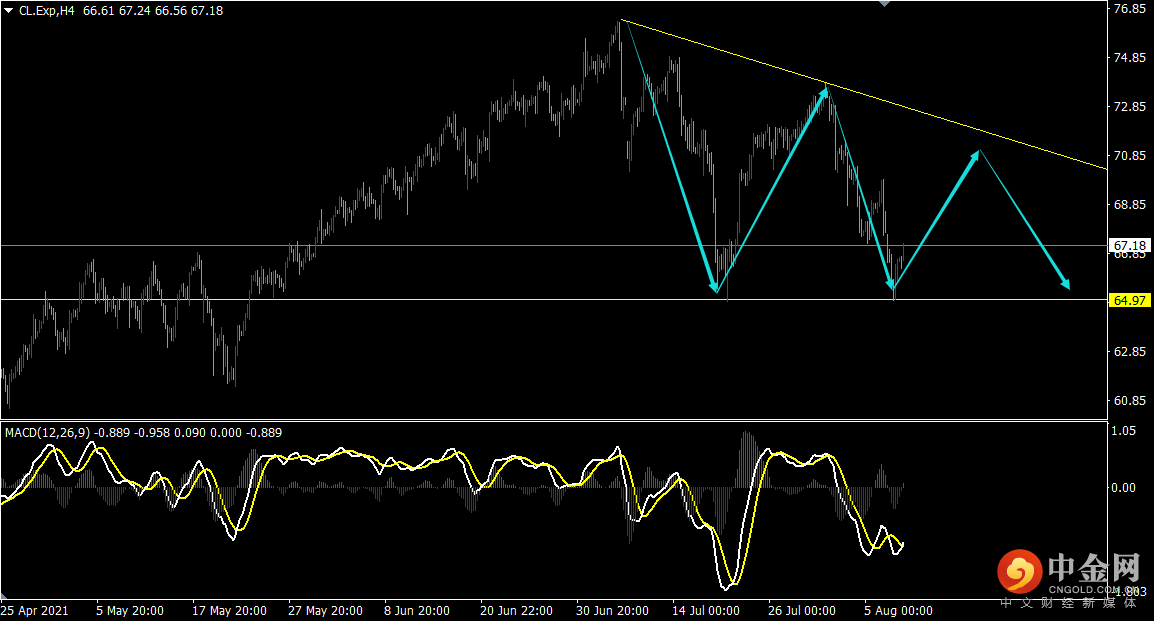Click the 25 Apr 2021 date label
The width and height of the screenshot is (1154, 621).
tap(35, 611)
